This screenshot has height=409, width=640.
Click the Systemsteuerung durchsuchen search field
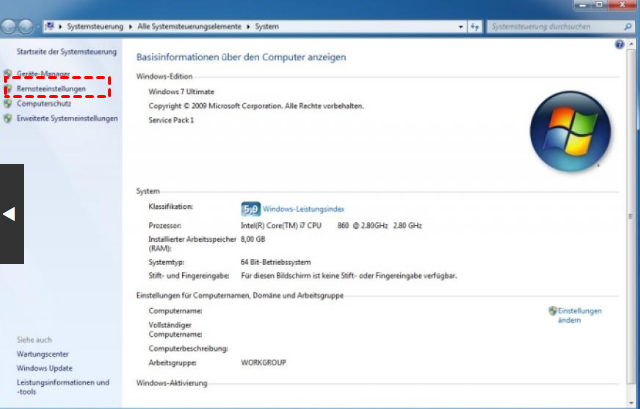(554, 27)
